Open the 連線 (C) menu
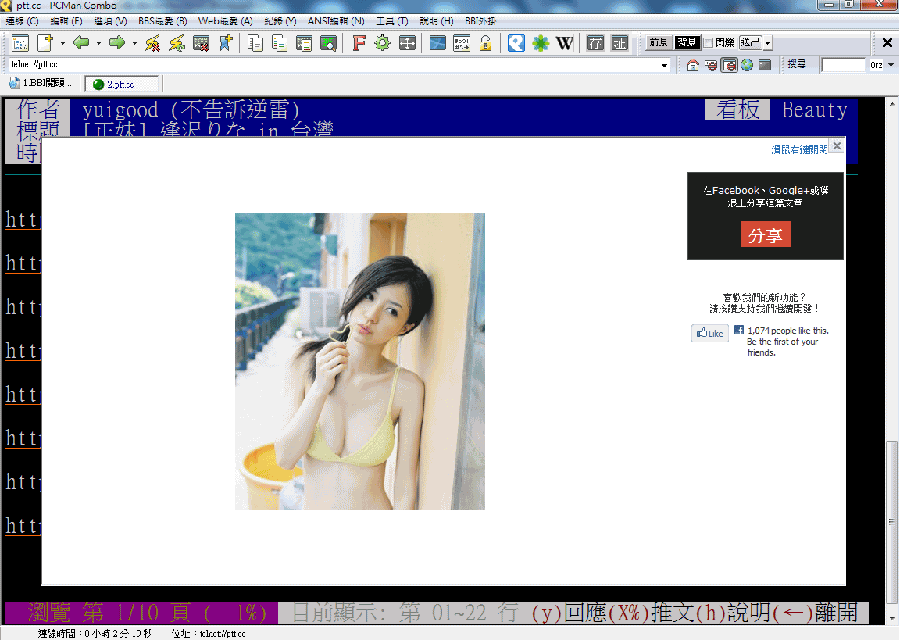 22,21
